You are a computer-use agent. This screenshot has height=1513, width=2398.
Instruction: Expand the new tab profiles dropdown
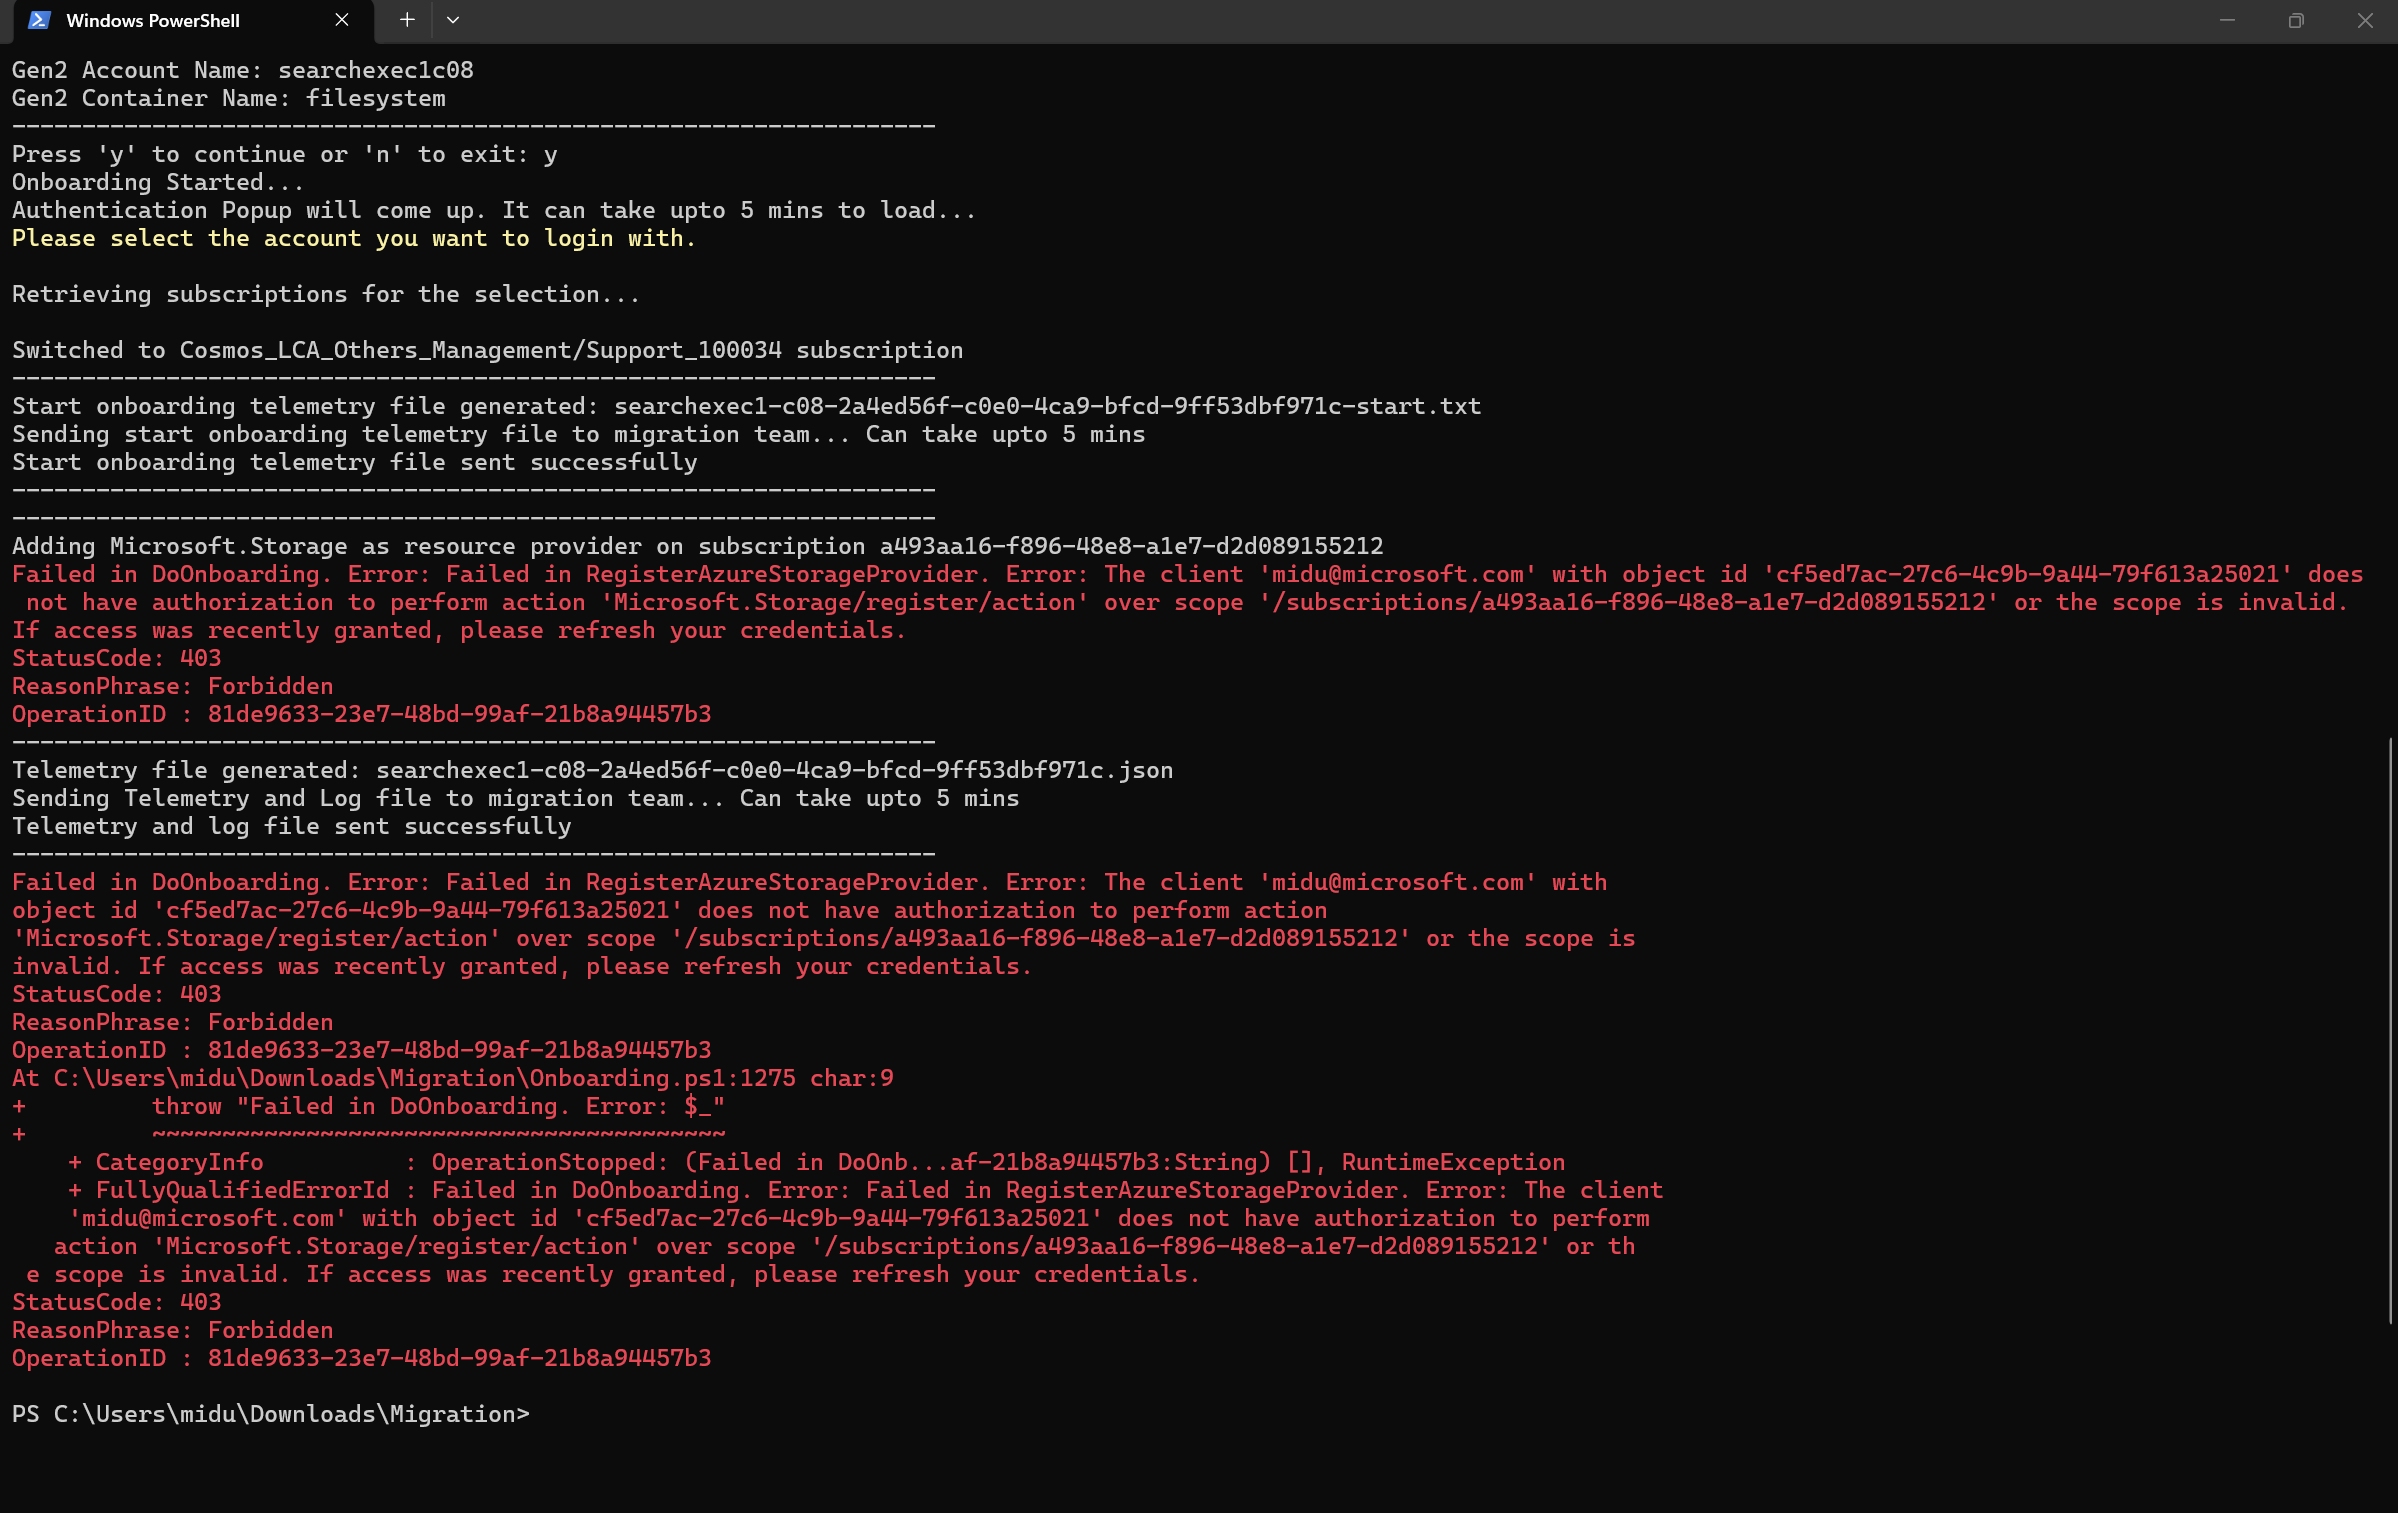click(453, 20)
